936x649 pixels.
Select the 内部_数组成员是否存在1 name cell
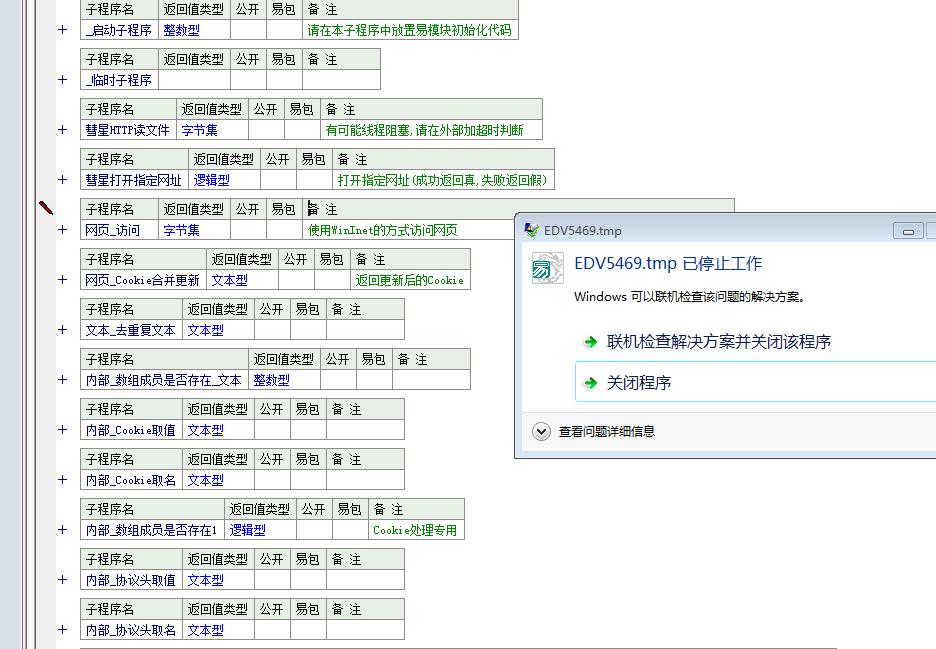152,530
